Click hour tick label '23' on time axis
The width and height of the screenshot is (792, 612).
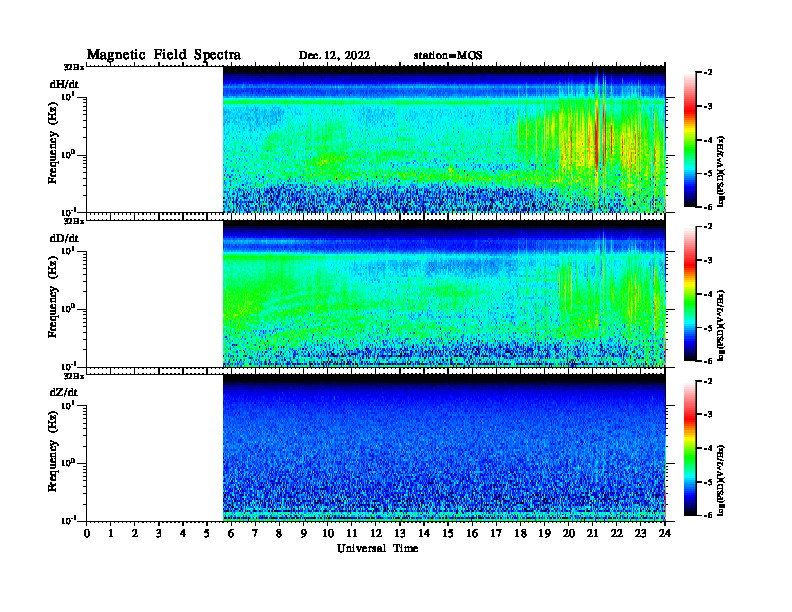coord(641,533)
